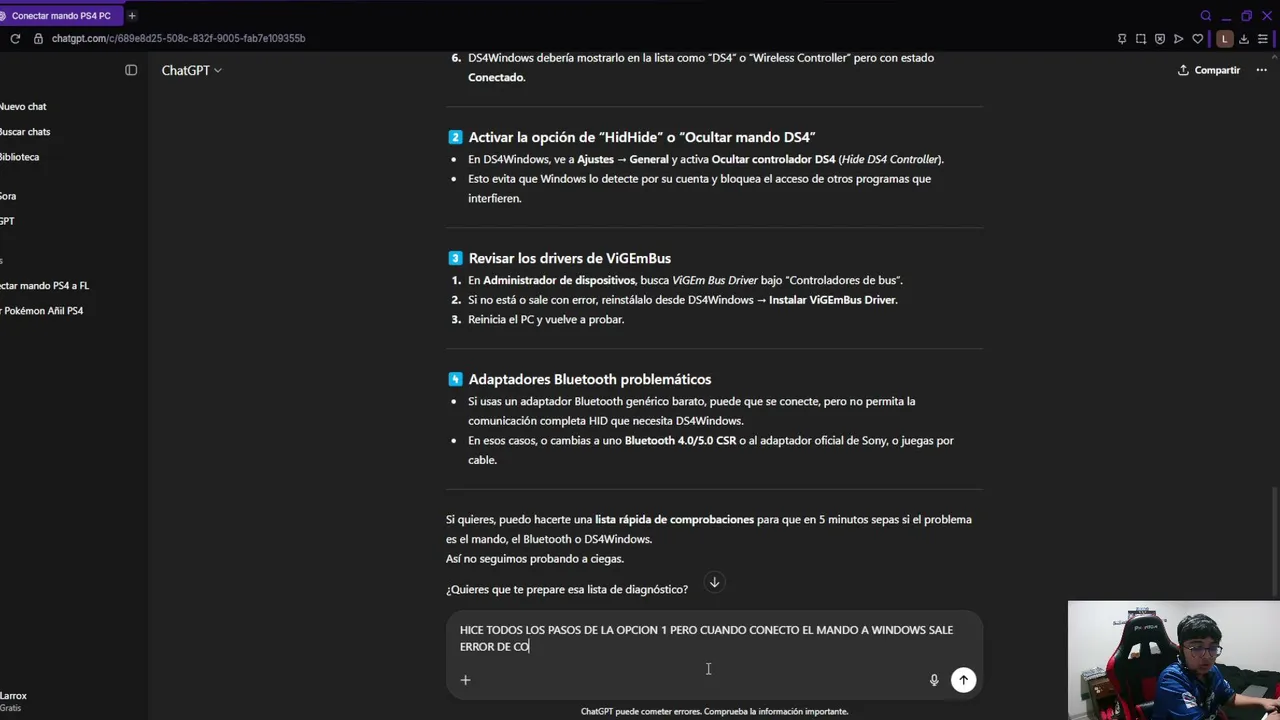
Task: Send the message with up-arrow button
Action: [963, 680]
